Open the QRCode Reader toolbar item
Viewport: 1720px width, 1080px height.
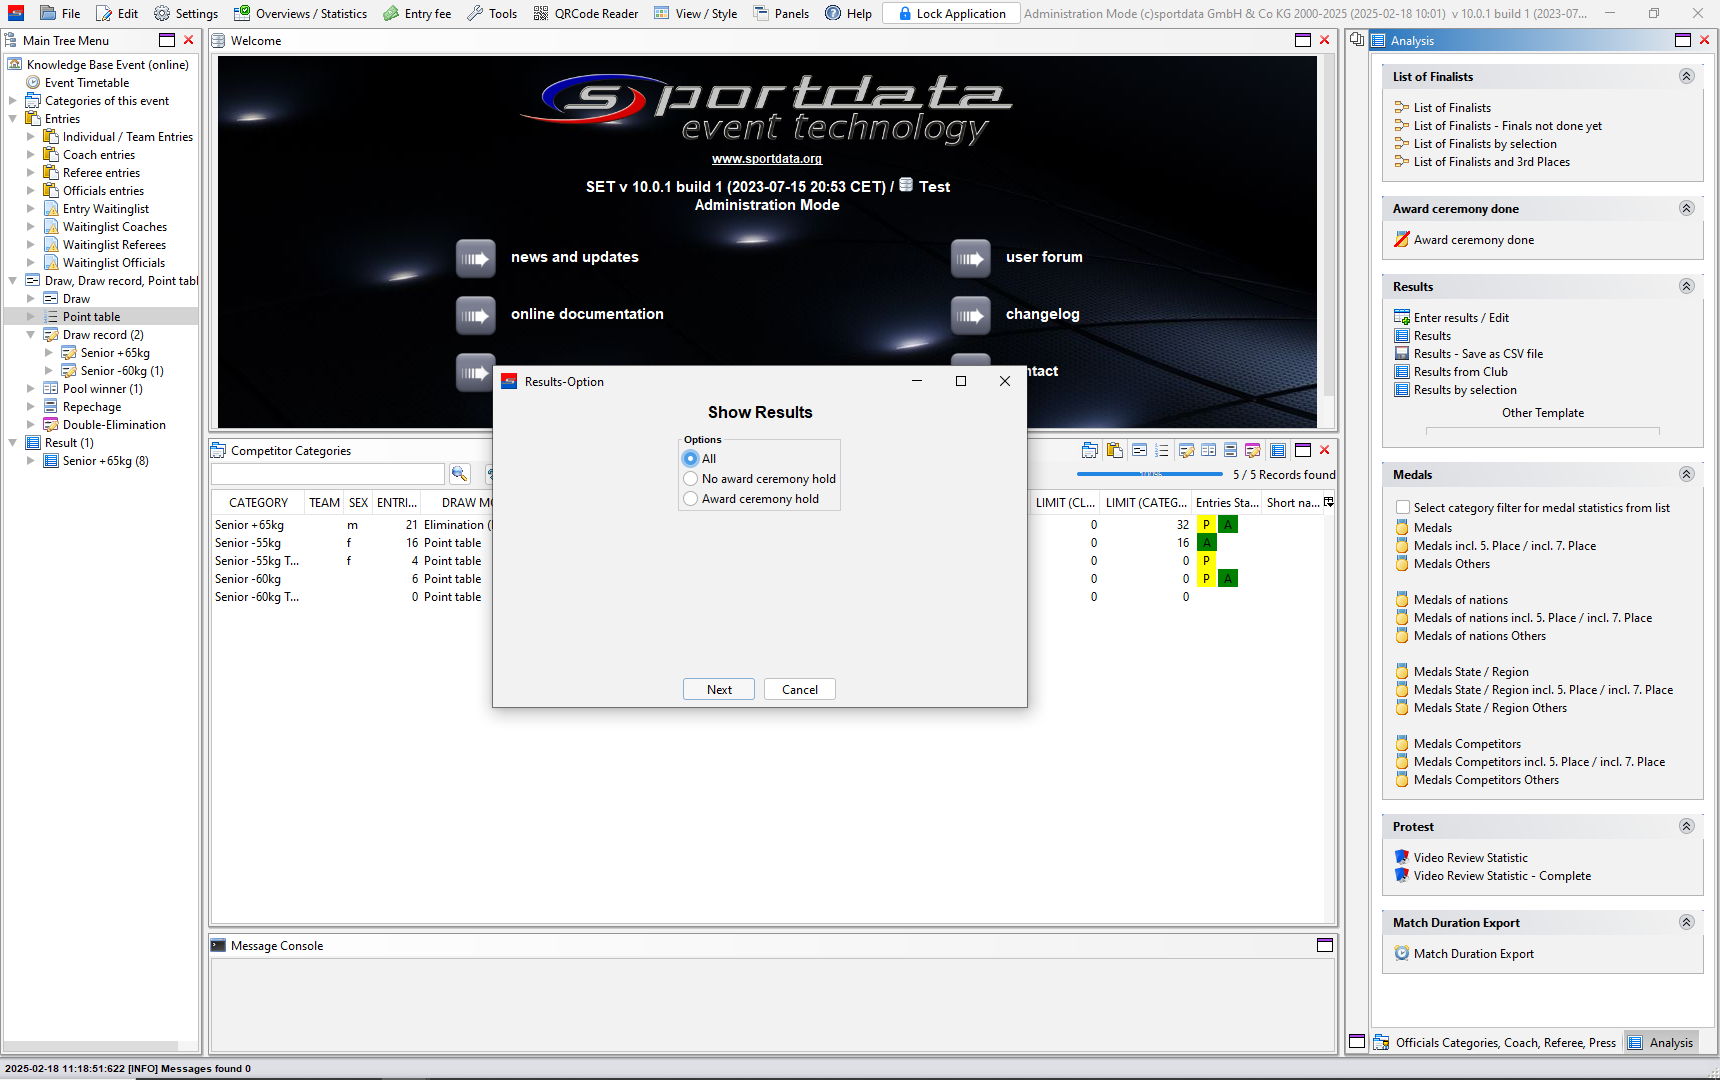[x=585, y=13]
